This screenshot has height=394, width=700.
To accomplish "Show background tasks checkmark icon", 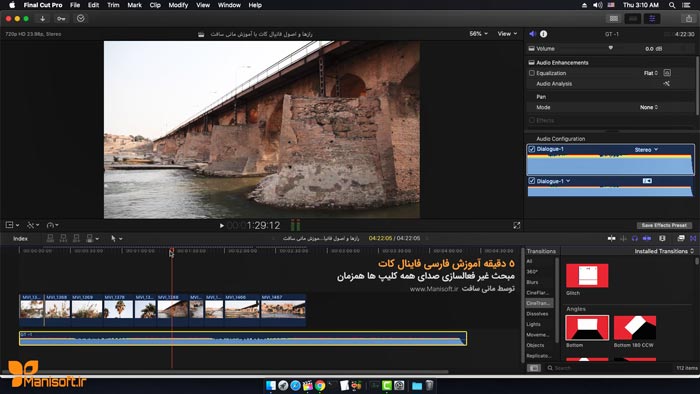I will pyautogui.click(x=80, y=19).
